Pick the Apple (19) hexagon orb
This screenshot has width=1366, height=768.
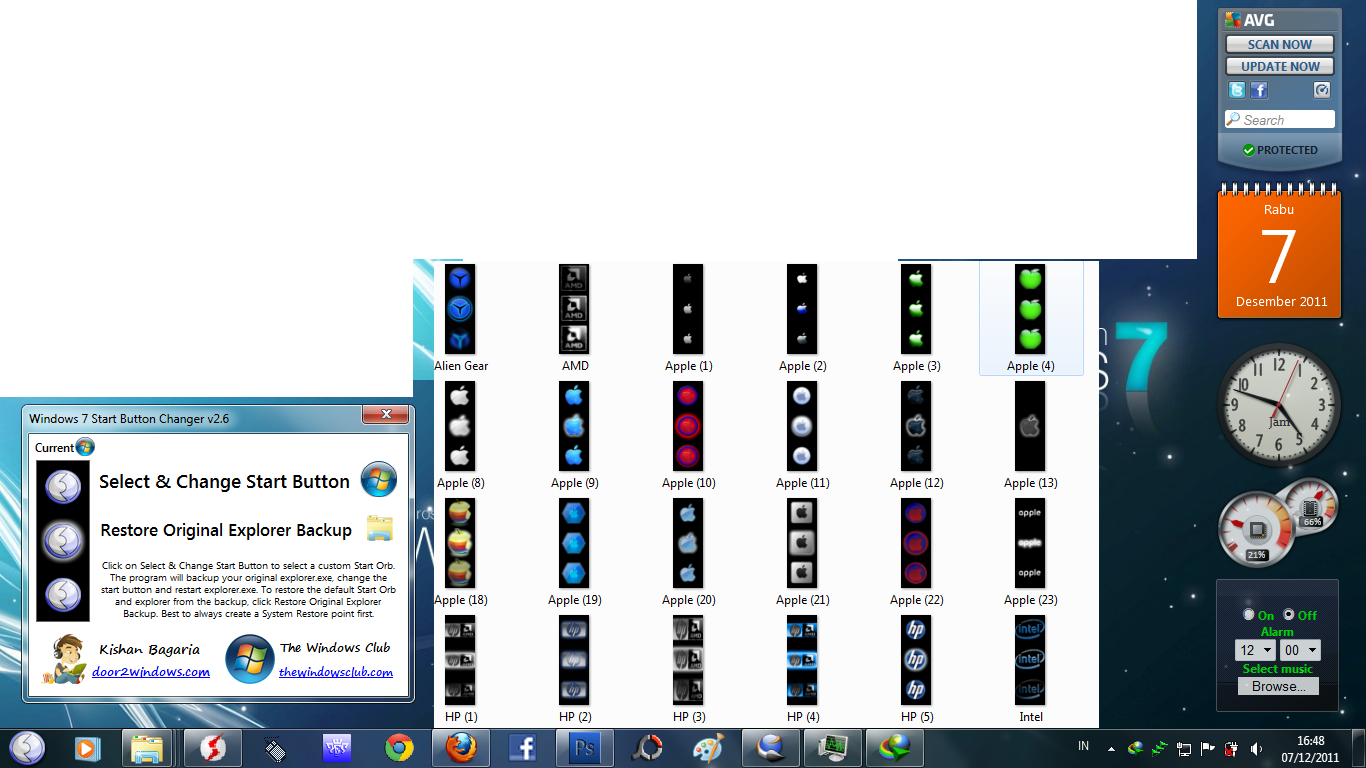click(x=574, y=543)
